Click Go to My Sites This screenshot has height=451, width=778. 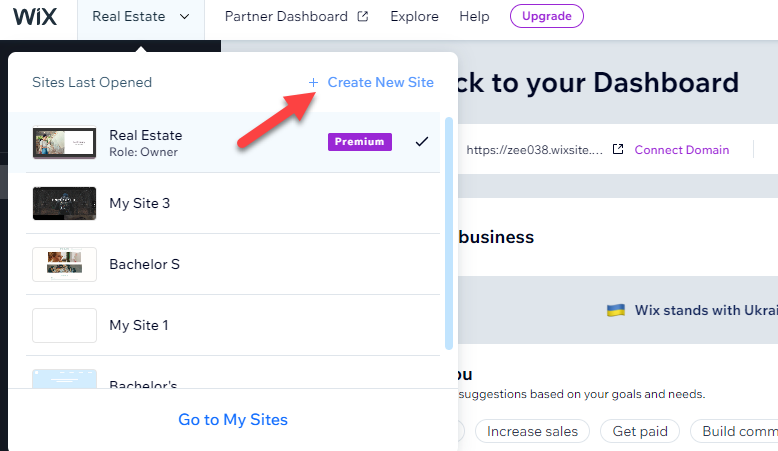point(233,420)
